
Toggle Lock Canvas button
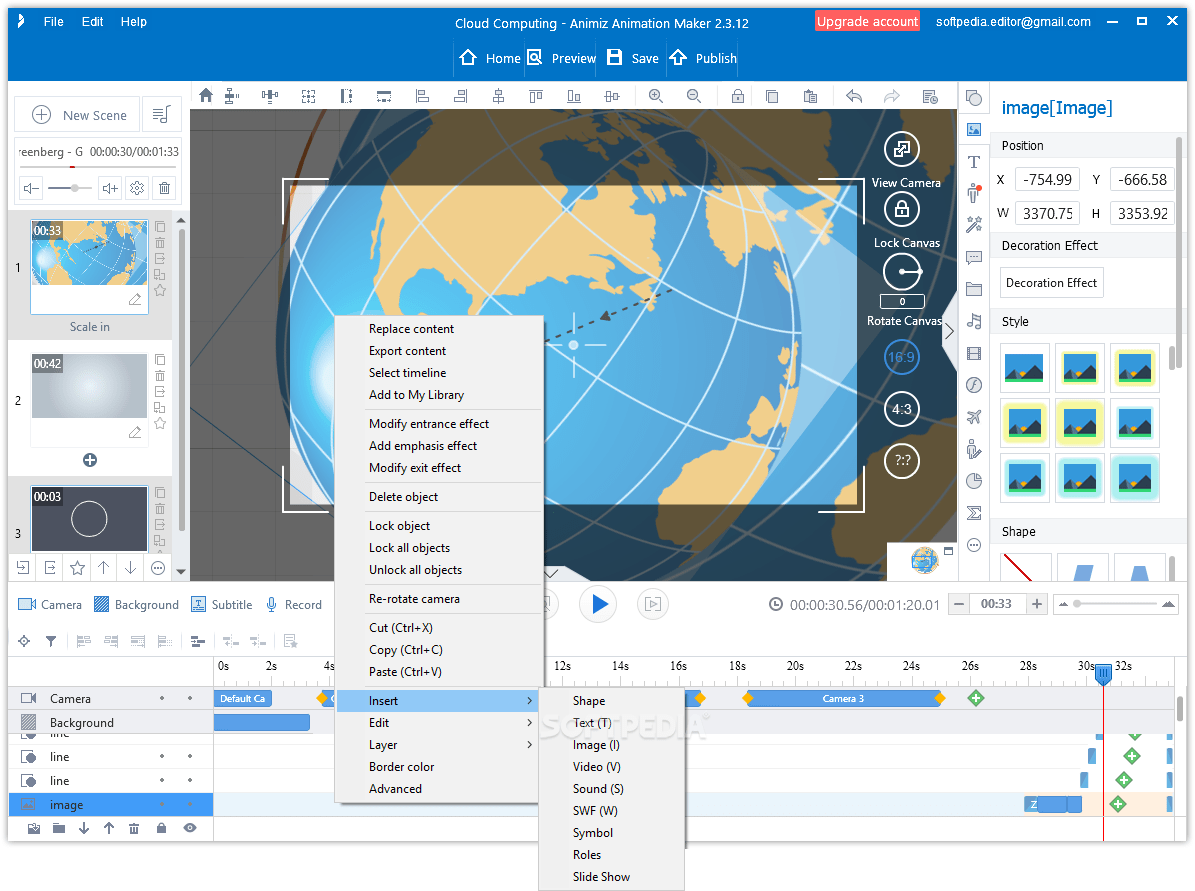902,209
